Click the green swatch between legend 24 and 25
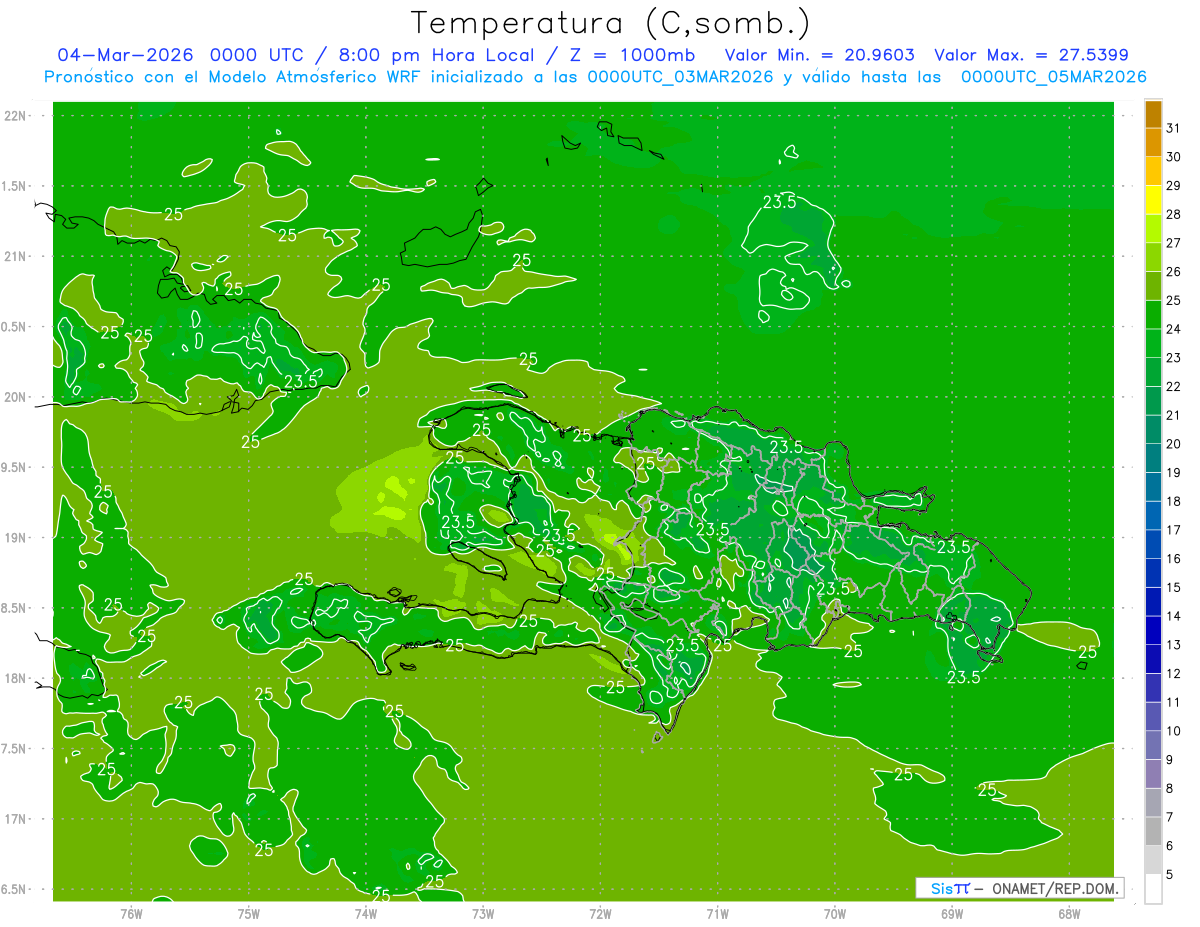The width and height of the screenshot is (1200, 927). 1153,314
